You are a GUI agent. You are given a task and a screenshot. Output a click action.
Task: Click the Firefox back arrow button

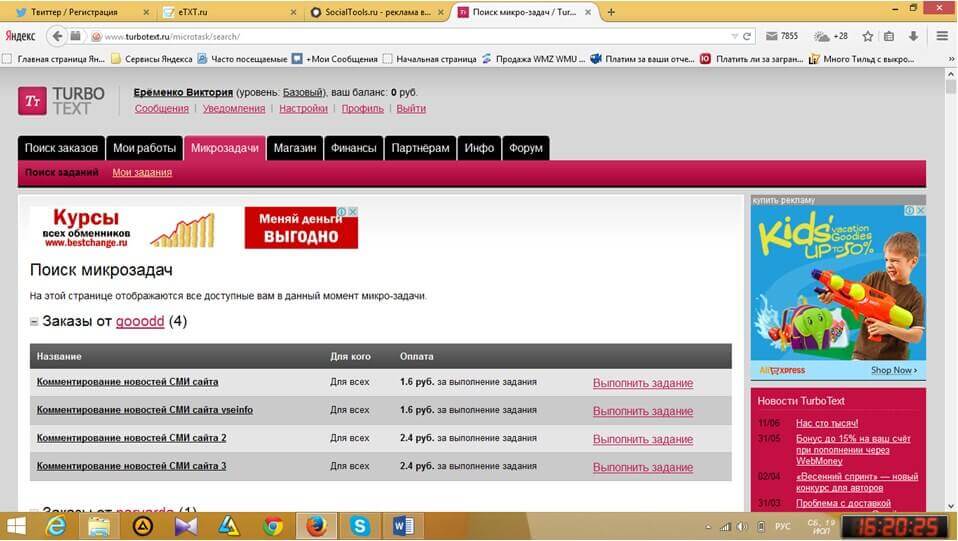coord(57,36)
